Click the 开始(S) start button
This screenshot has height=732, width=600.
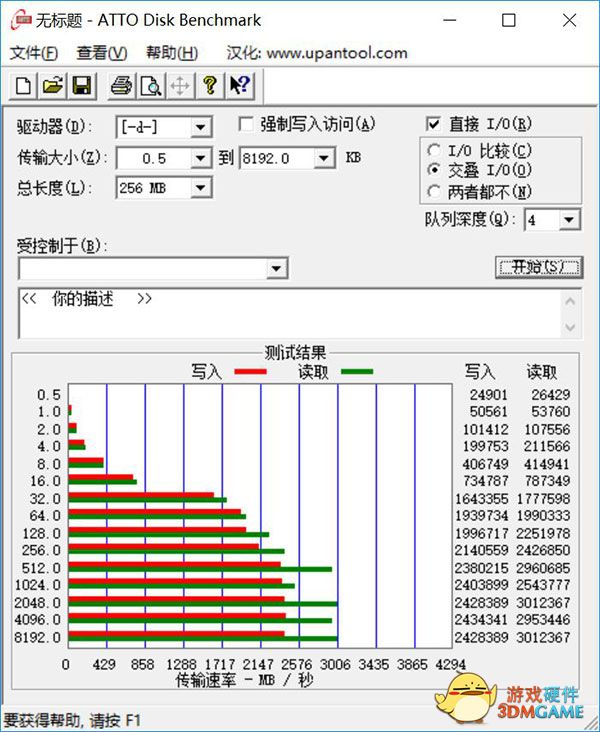[x=539, y=267]
